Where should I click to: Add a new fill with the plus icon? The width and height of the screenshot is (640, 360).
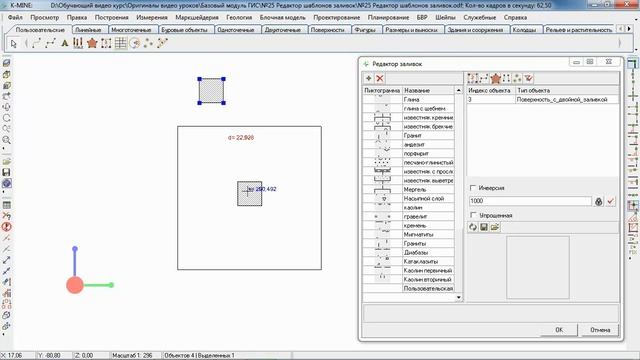(x=369, y=78)
